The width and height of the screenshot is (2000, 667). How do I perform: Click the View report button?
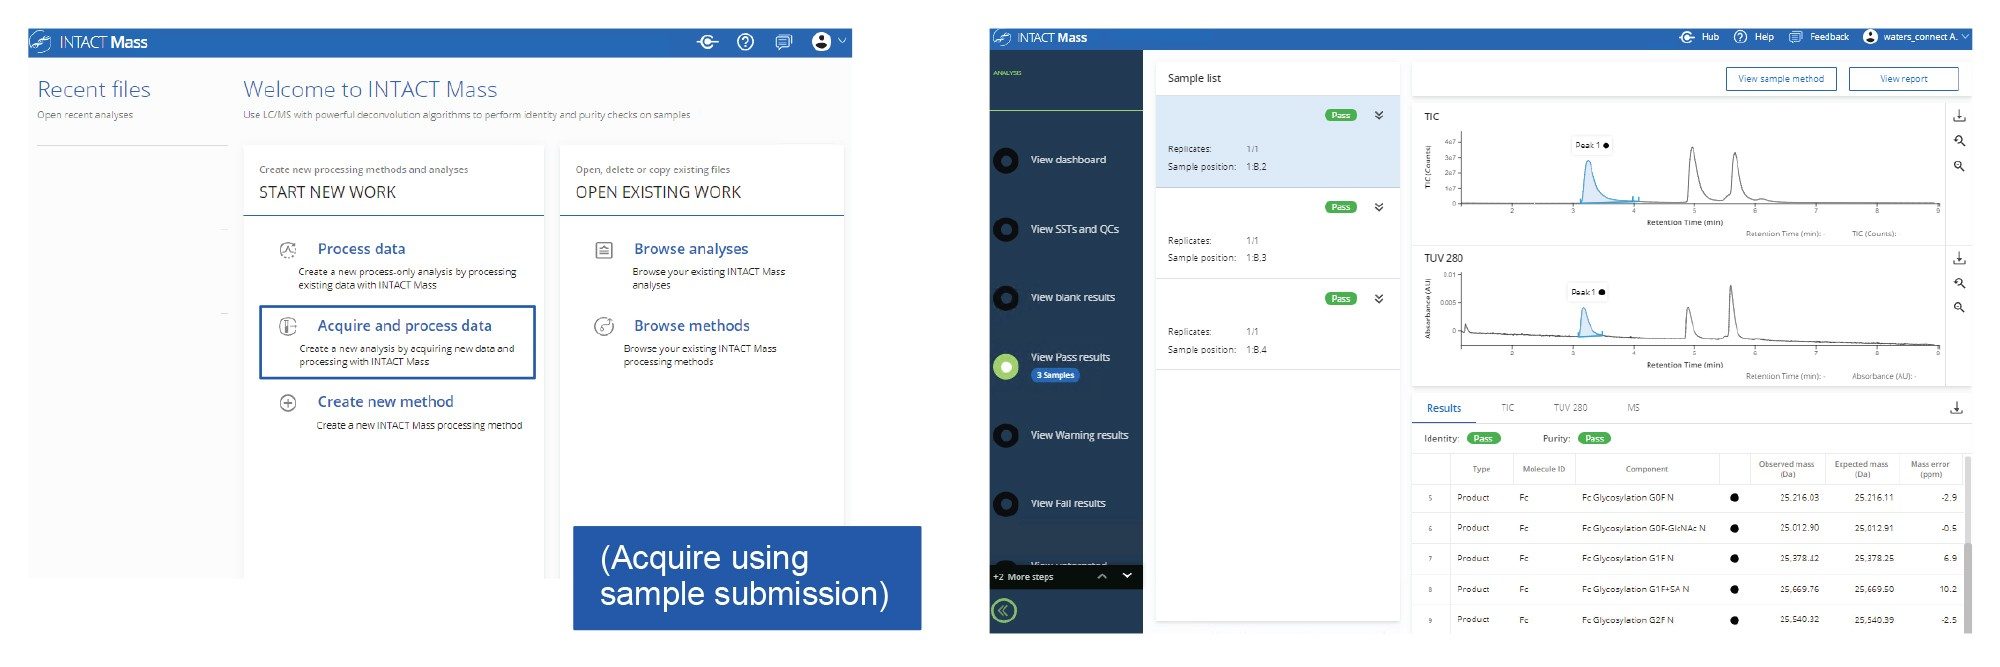[1903, 79]
